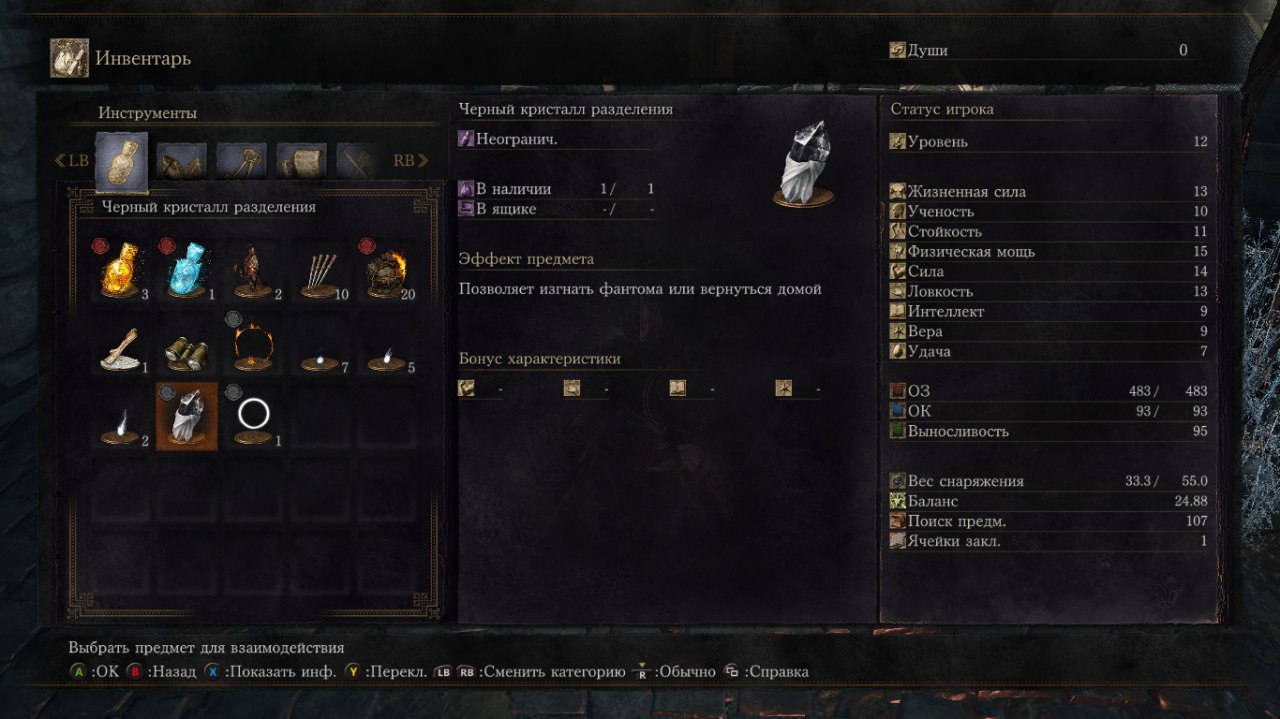Open the keys category tab

(242, 160)
